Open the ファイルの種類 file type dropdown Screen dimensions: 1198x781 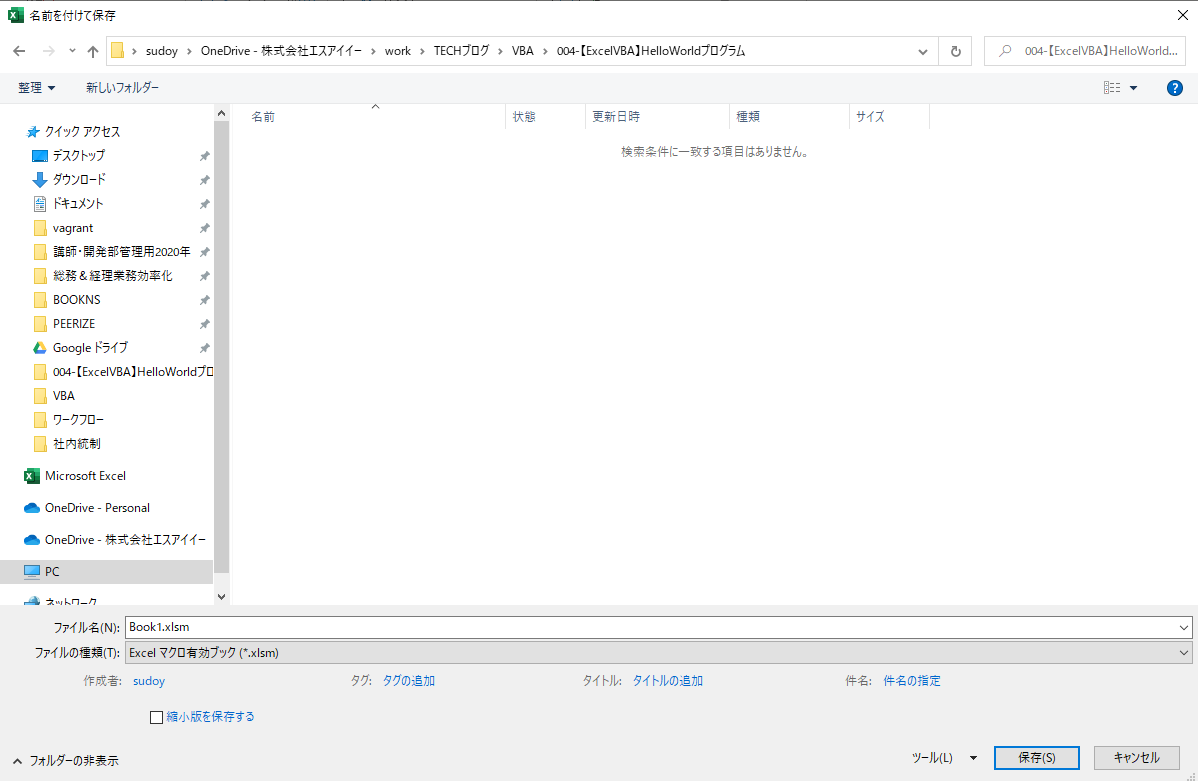pos(658,653)
